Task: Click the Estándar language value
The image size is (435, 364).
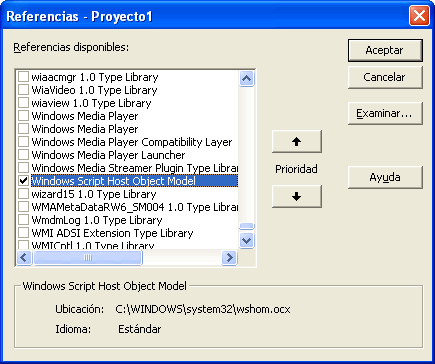Action: pos(140,329)
